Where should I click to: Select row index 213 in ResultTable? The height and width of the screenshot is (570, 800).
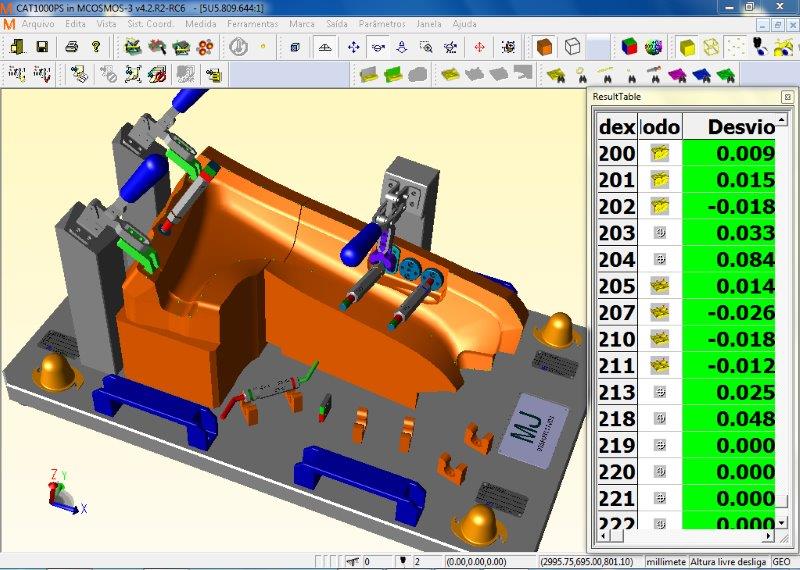click(x=617, y=392)
